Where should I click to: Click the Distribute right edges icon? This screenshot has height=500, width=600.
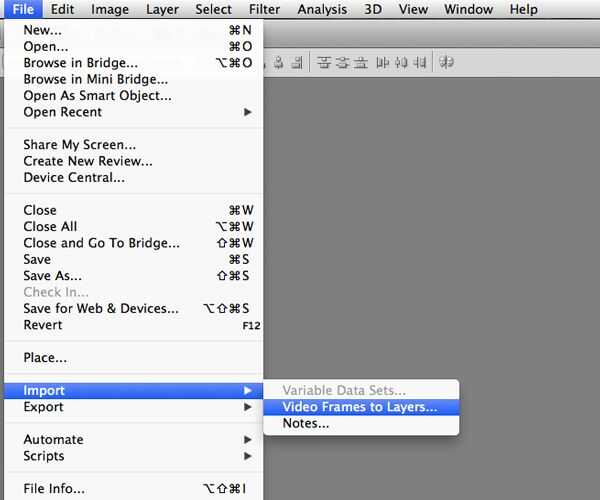(420, 62)
